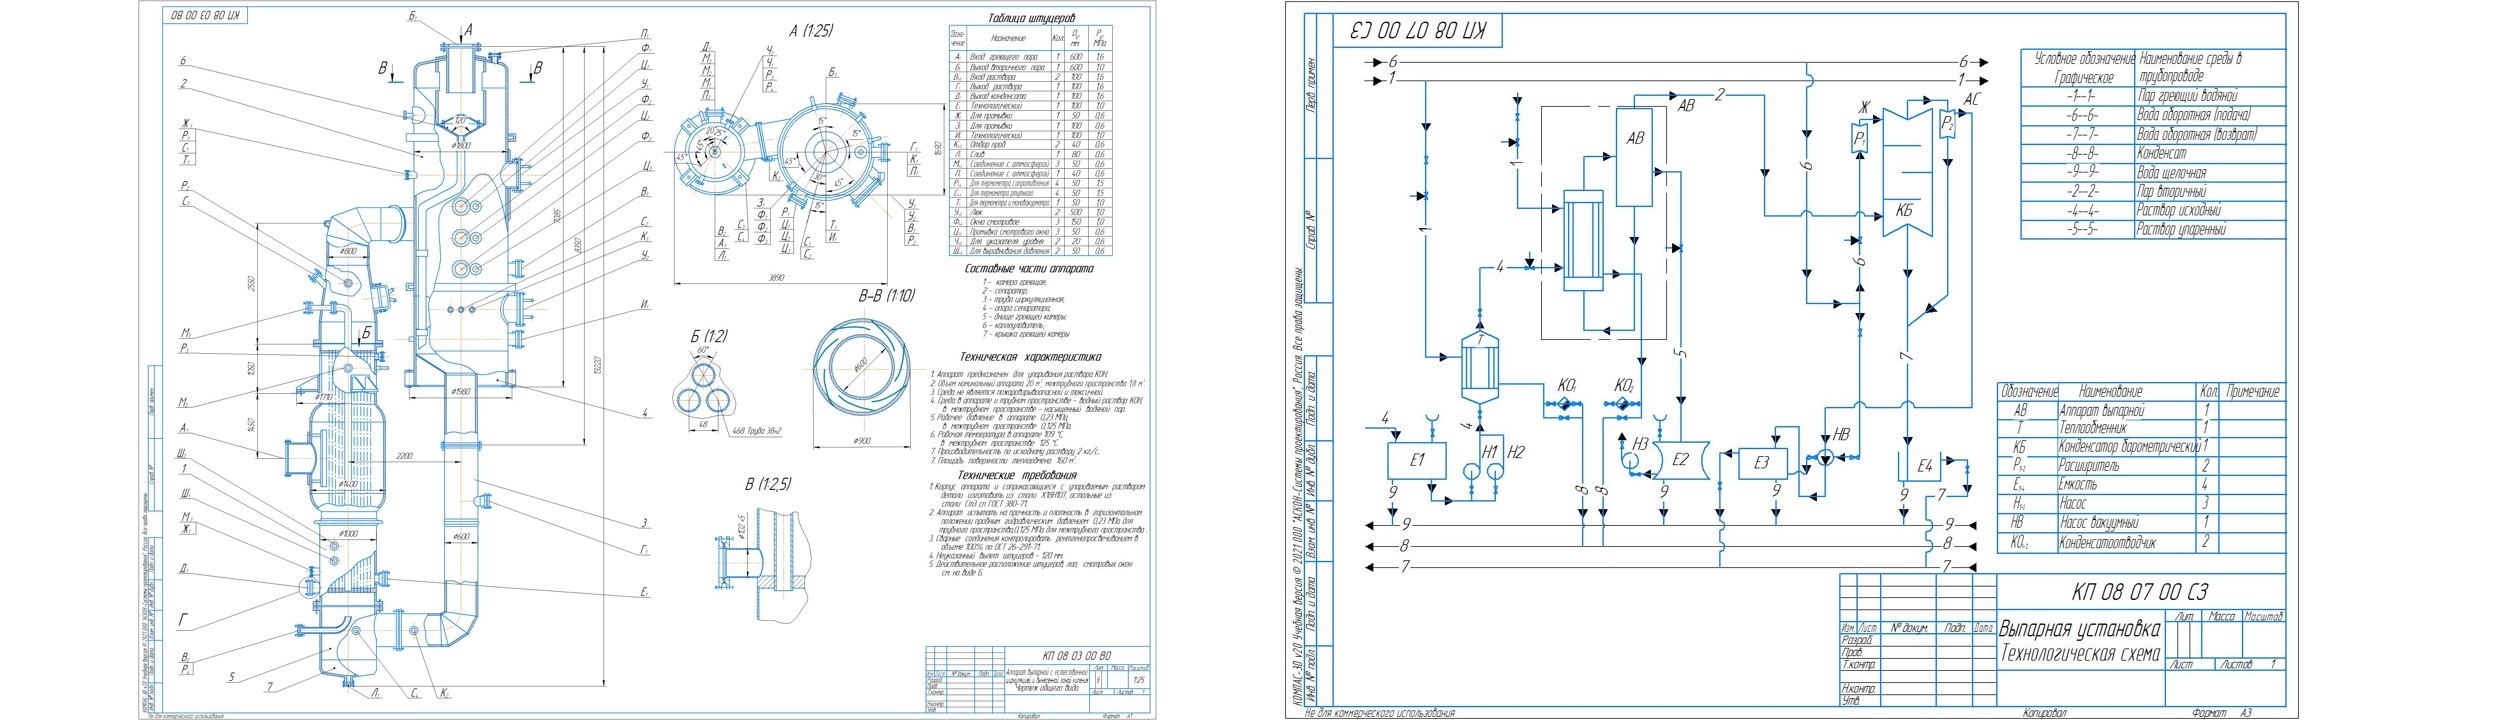2498x720 pixels.
Task: Select 'Раствор исходный' legend entry
Action: click(2178, 211)
